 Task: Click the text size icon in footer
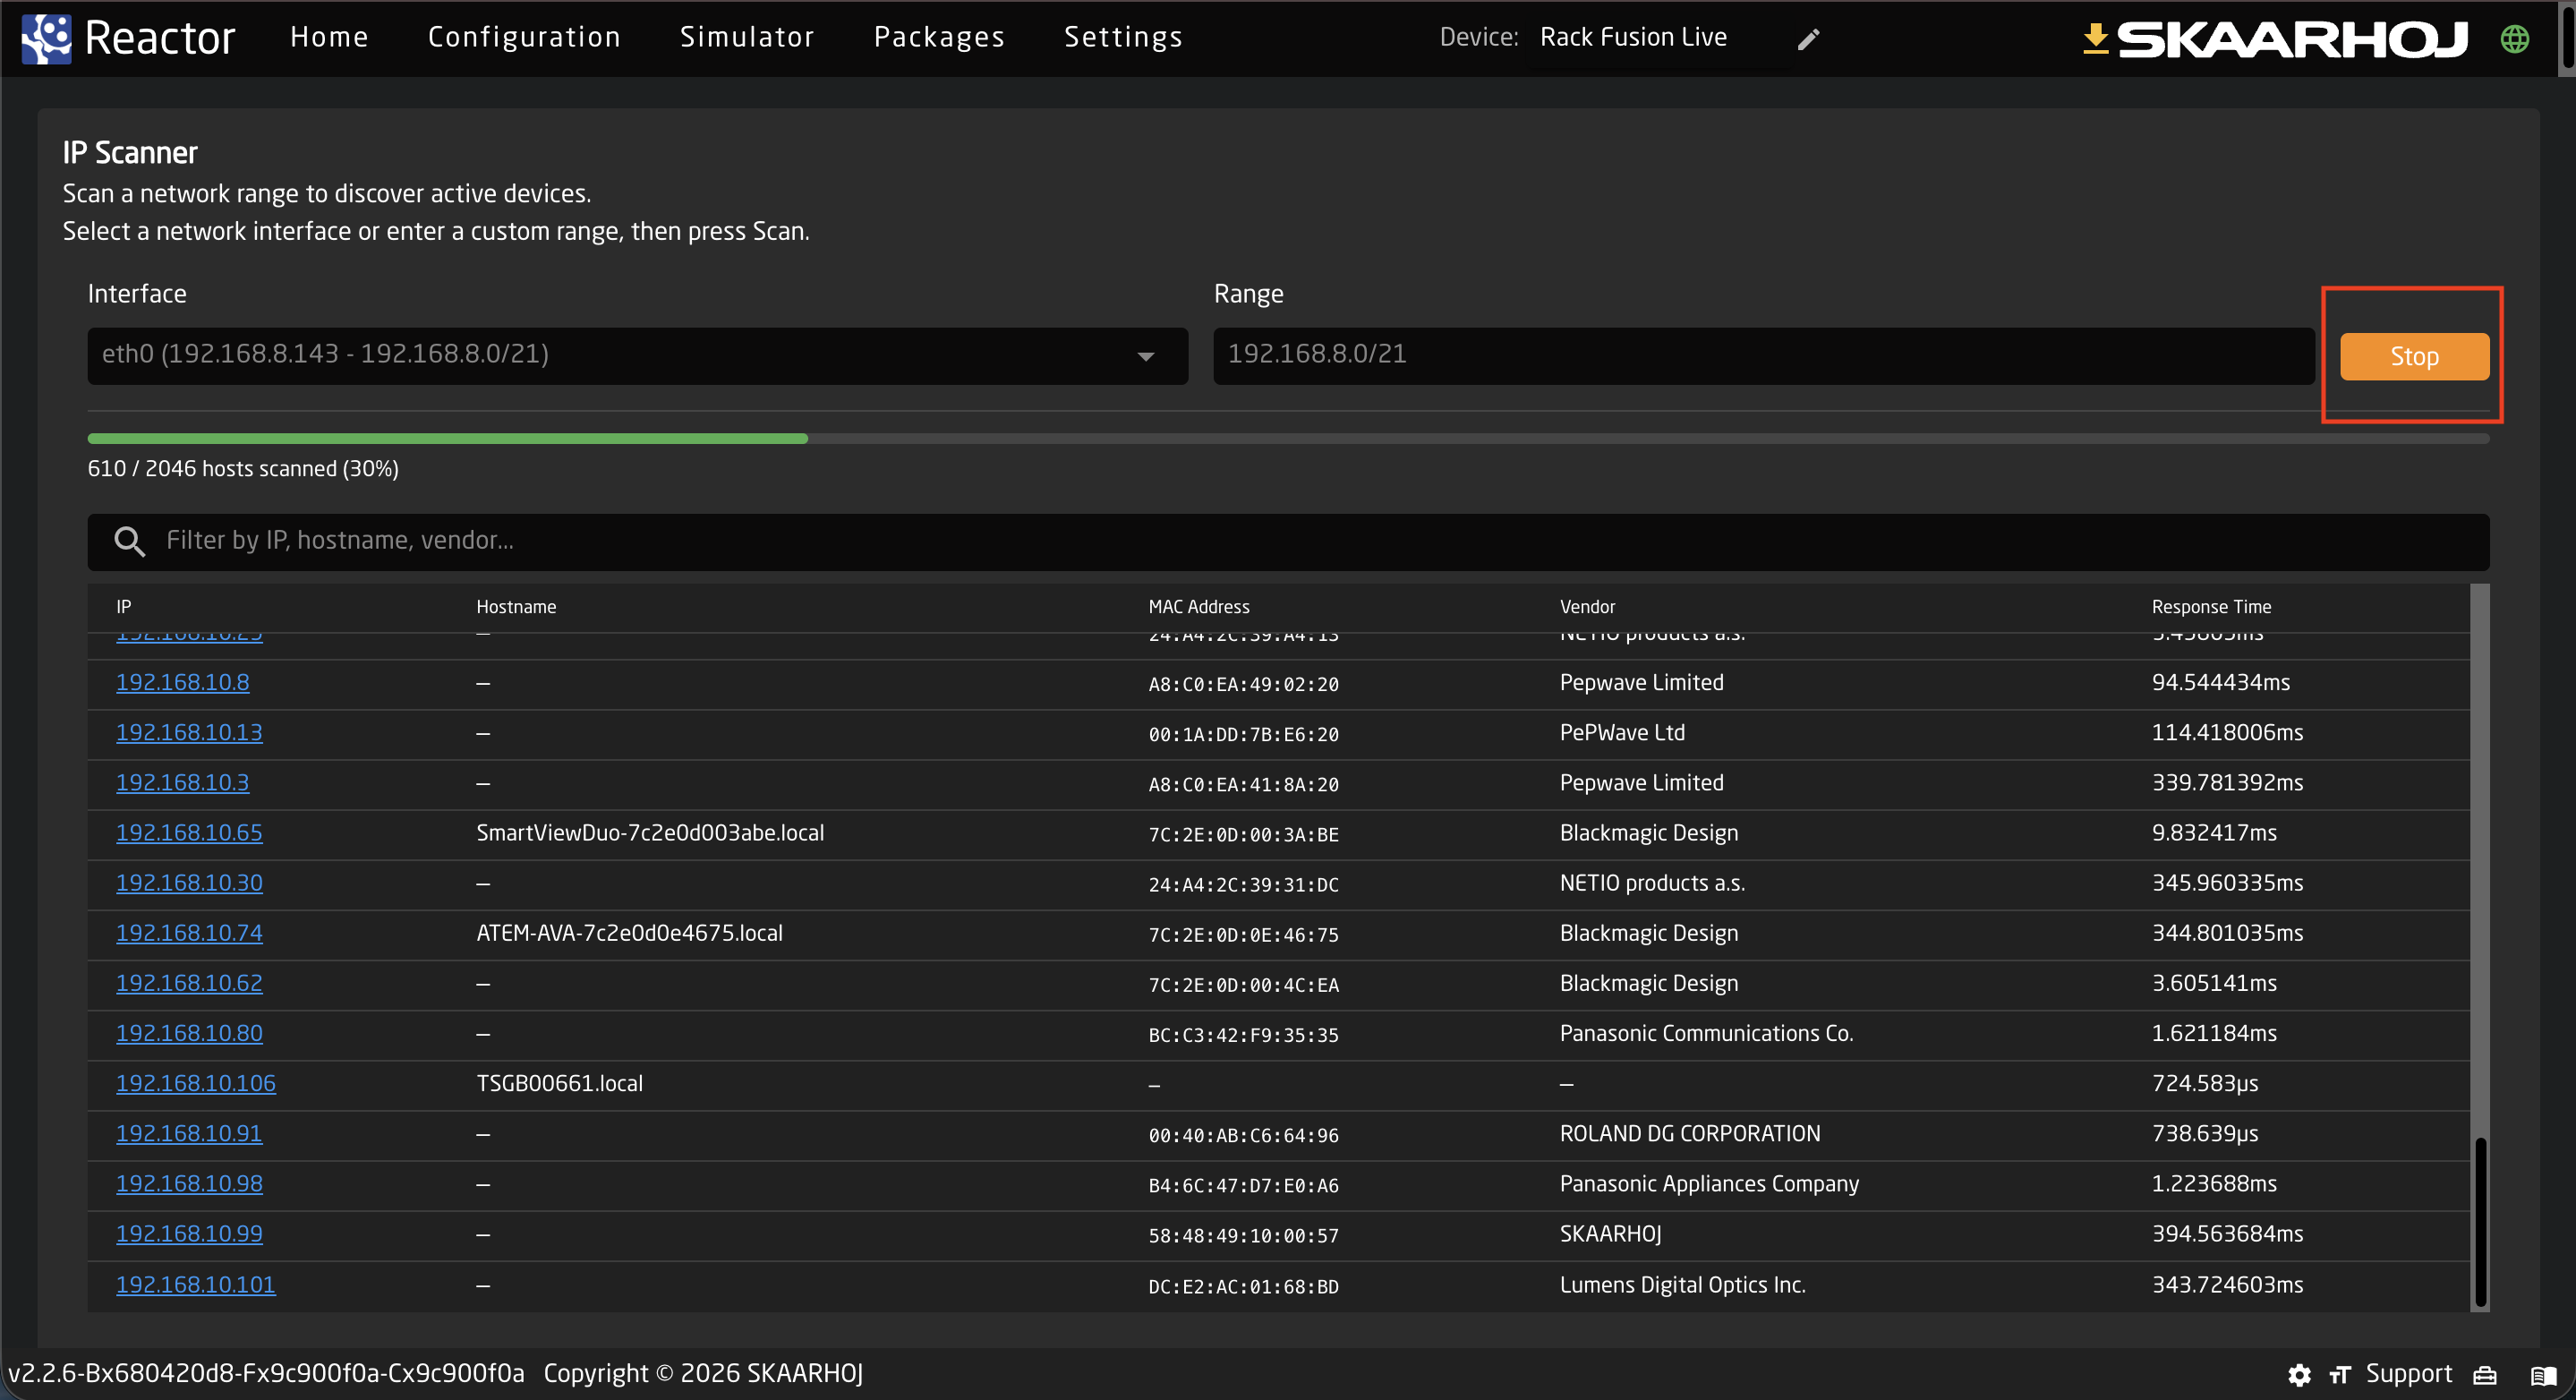(x=2339, y=1374)
